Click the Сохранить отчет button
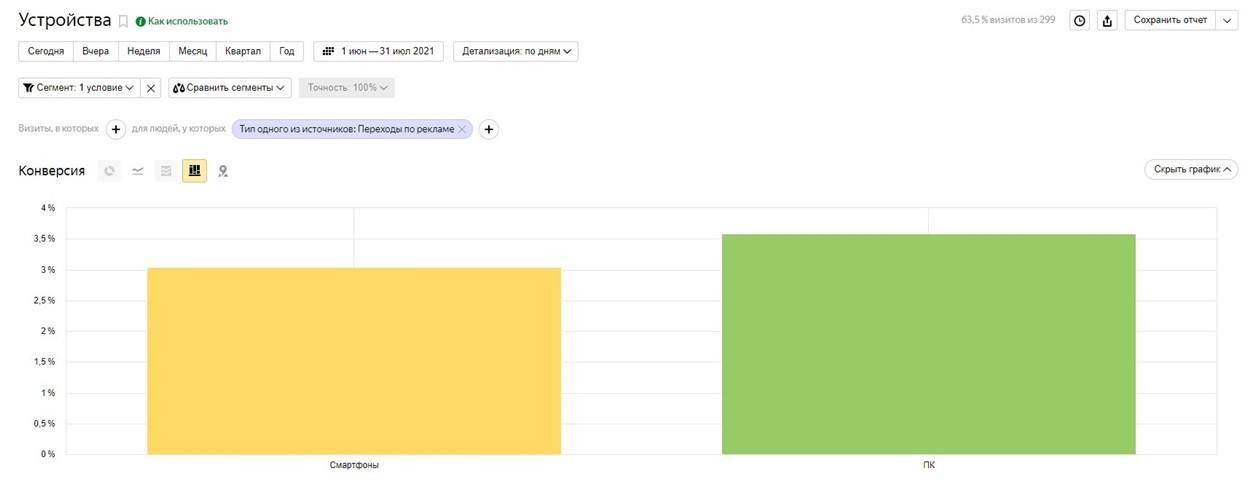 pos(1170,20)
